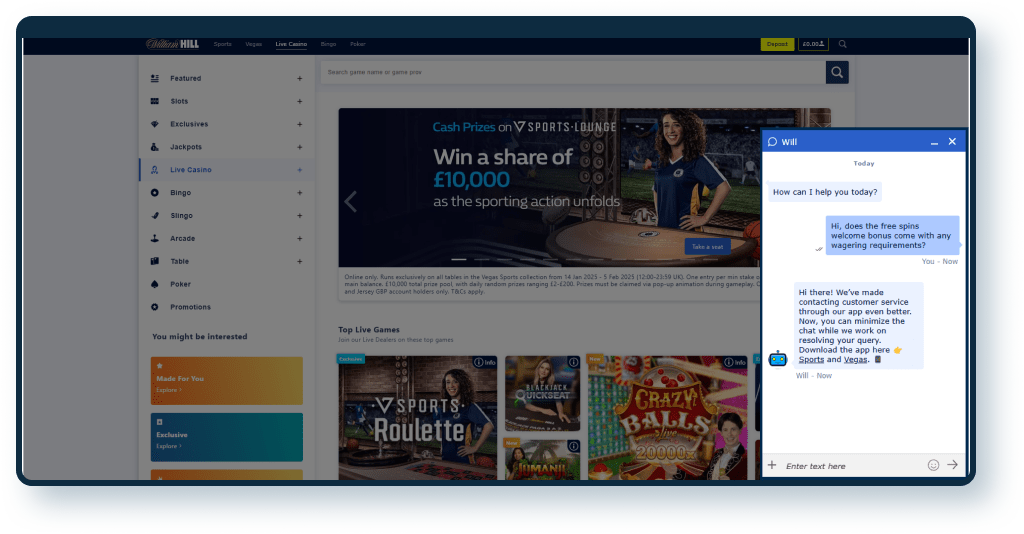Follow the Vegas app link in chat
Image resolution: width=1024 pixels, height=534 pixels.
[x=856, y=360]
